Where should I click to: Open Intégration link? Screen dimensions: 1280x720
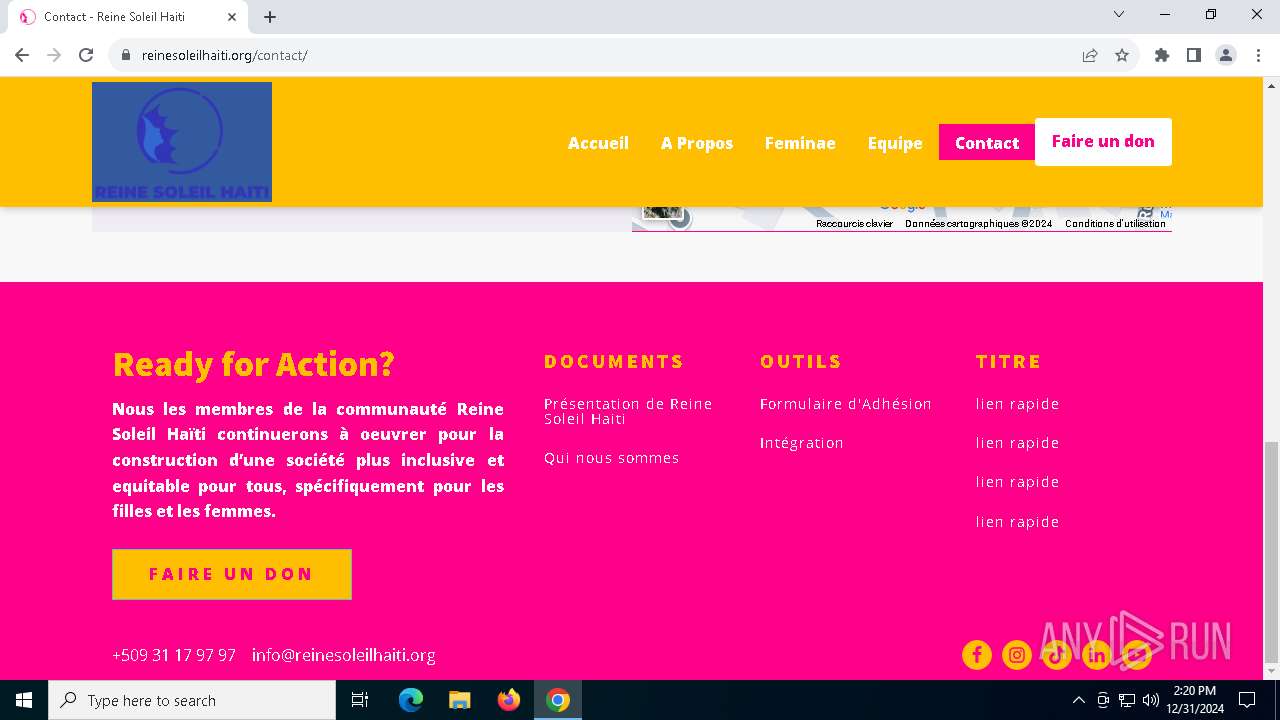802,443
